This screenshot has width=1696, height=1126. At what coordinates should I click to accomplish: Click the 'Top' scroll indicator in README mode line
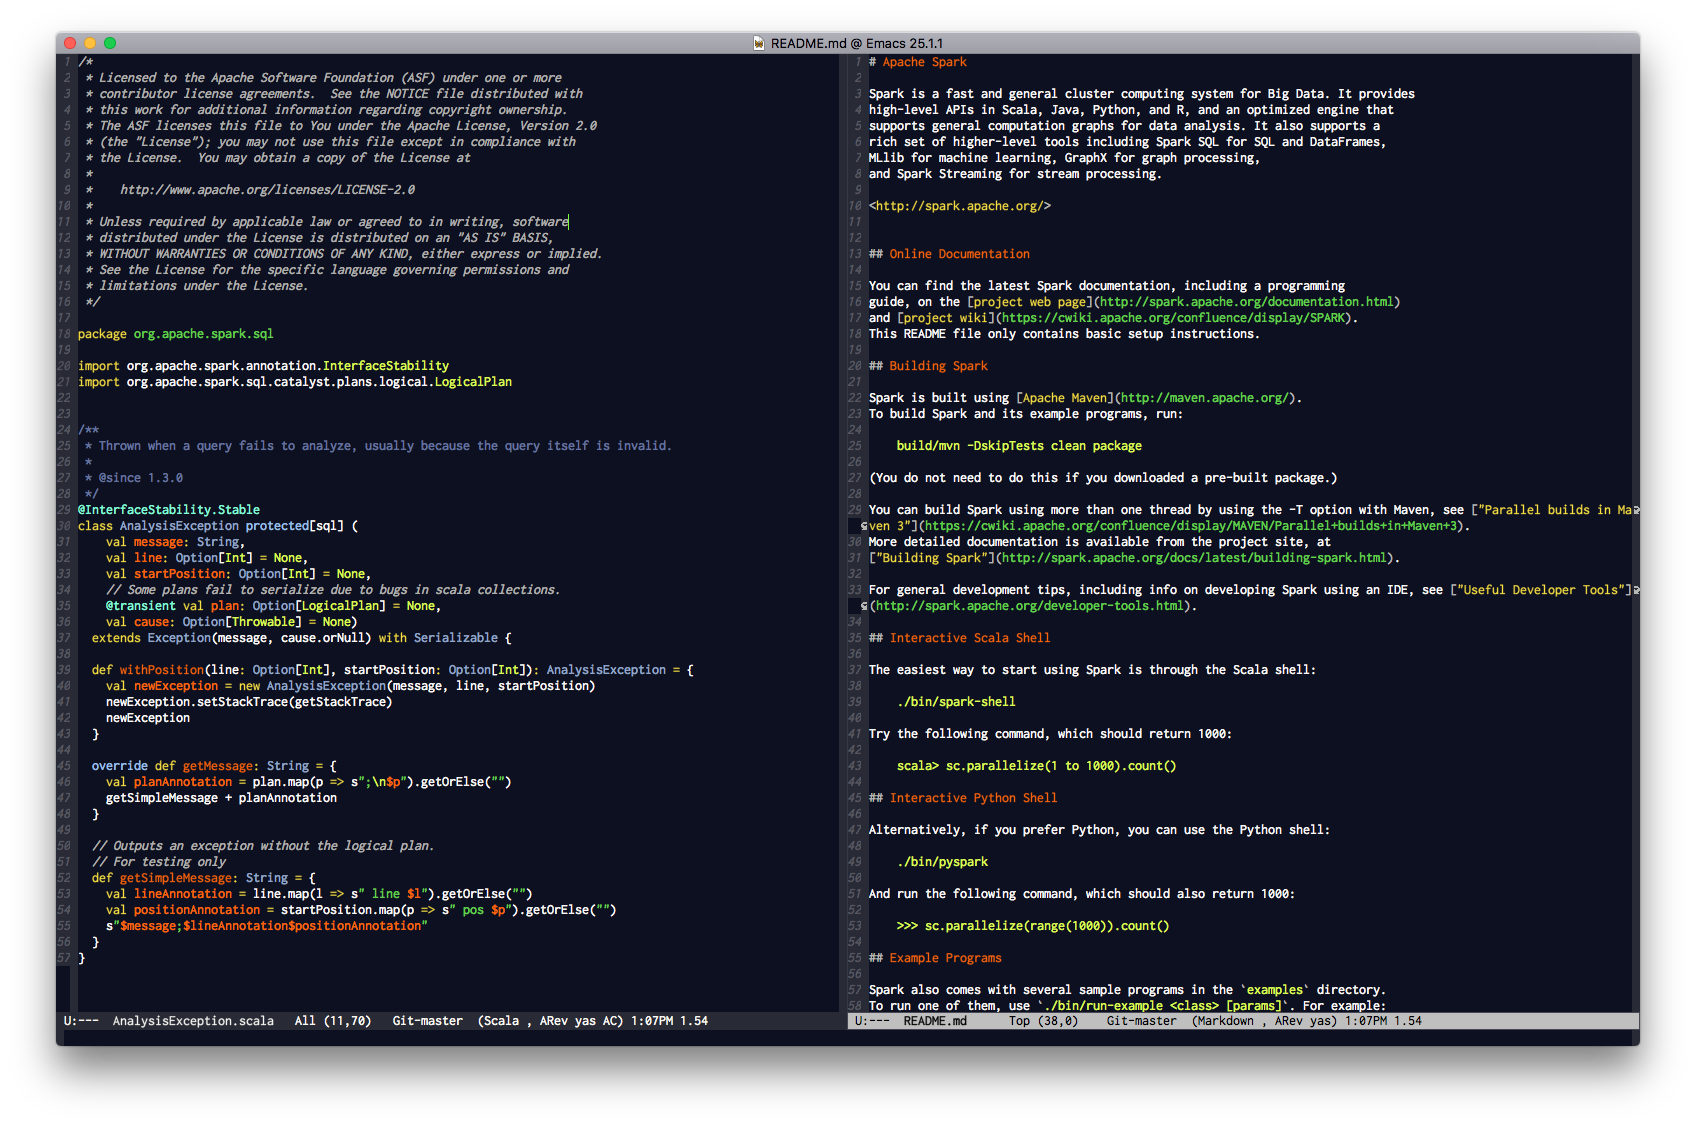[x=1019, y=1021]
